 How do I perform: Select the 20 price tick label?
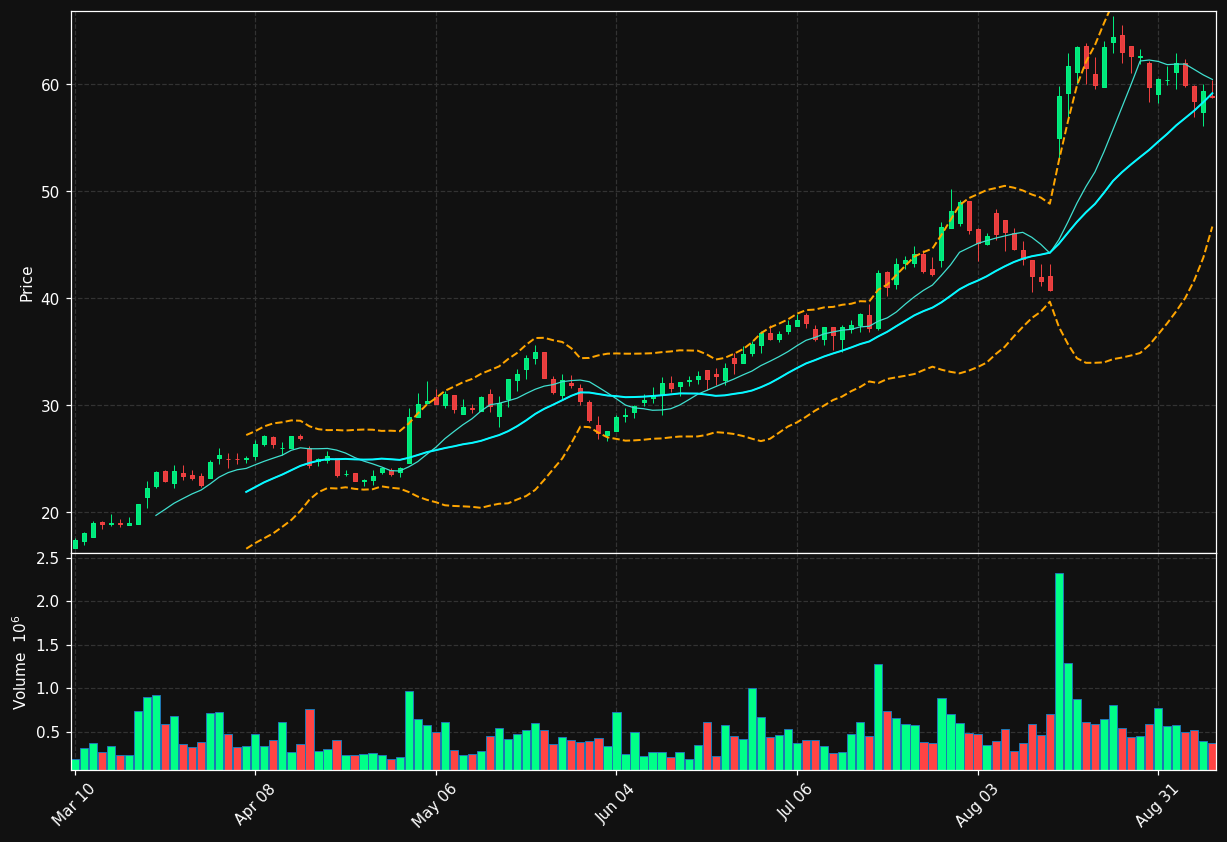click(x=51, y=513)
